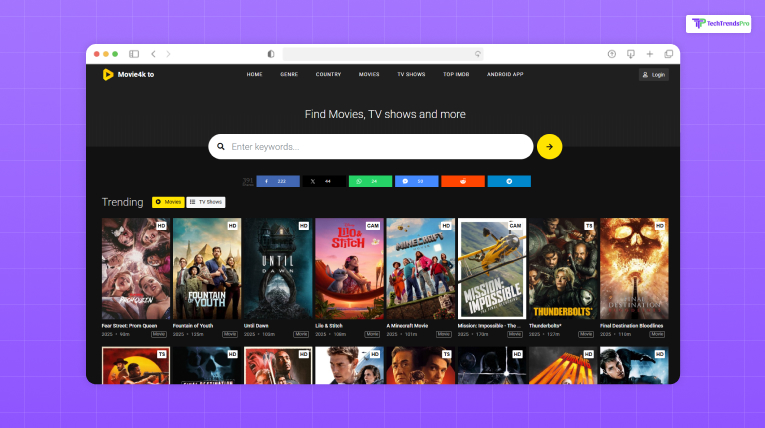Click the Until Dawn title link
This screenshot has height=428, width=765.
tap(256, 326)
